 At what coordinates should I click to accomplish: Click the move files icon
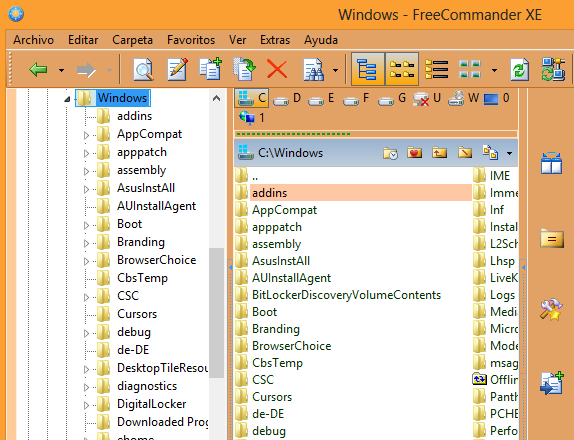[x=244, y=69]
